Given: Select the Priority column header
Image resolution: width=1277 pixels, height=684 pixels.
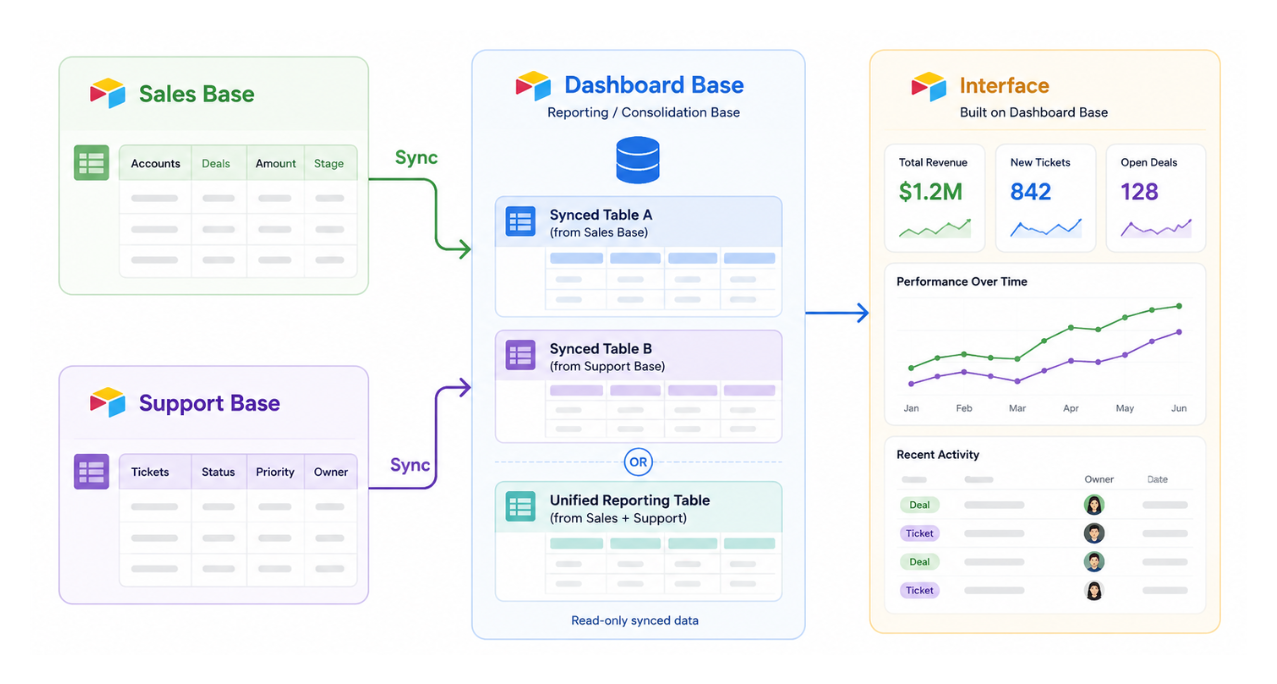Looking at the screenshot, I should (275, 472).
